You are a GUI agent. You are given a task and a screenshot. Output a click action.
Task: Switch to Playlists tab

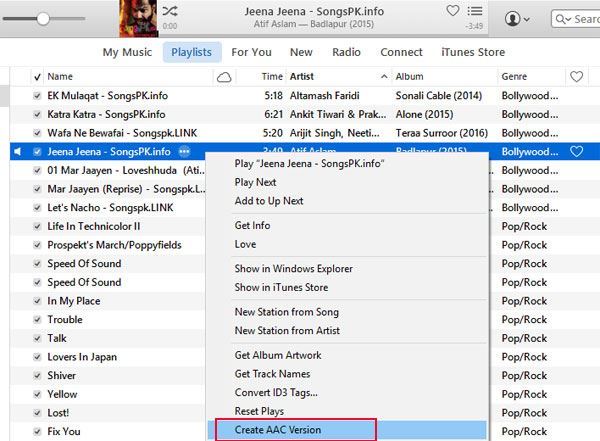point(191,52)
